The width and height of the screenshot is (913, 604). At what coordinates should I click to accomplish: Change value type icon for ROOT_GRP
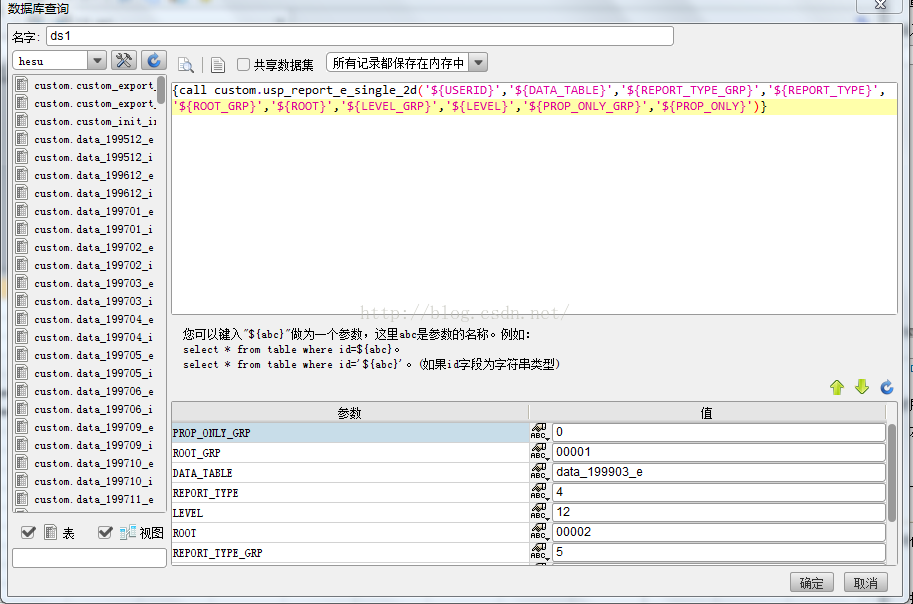click(539, 452)
